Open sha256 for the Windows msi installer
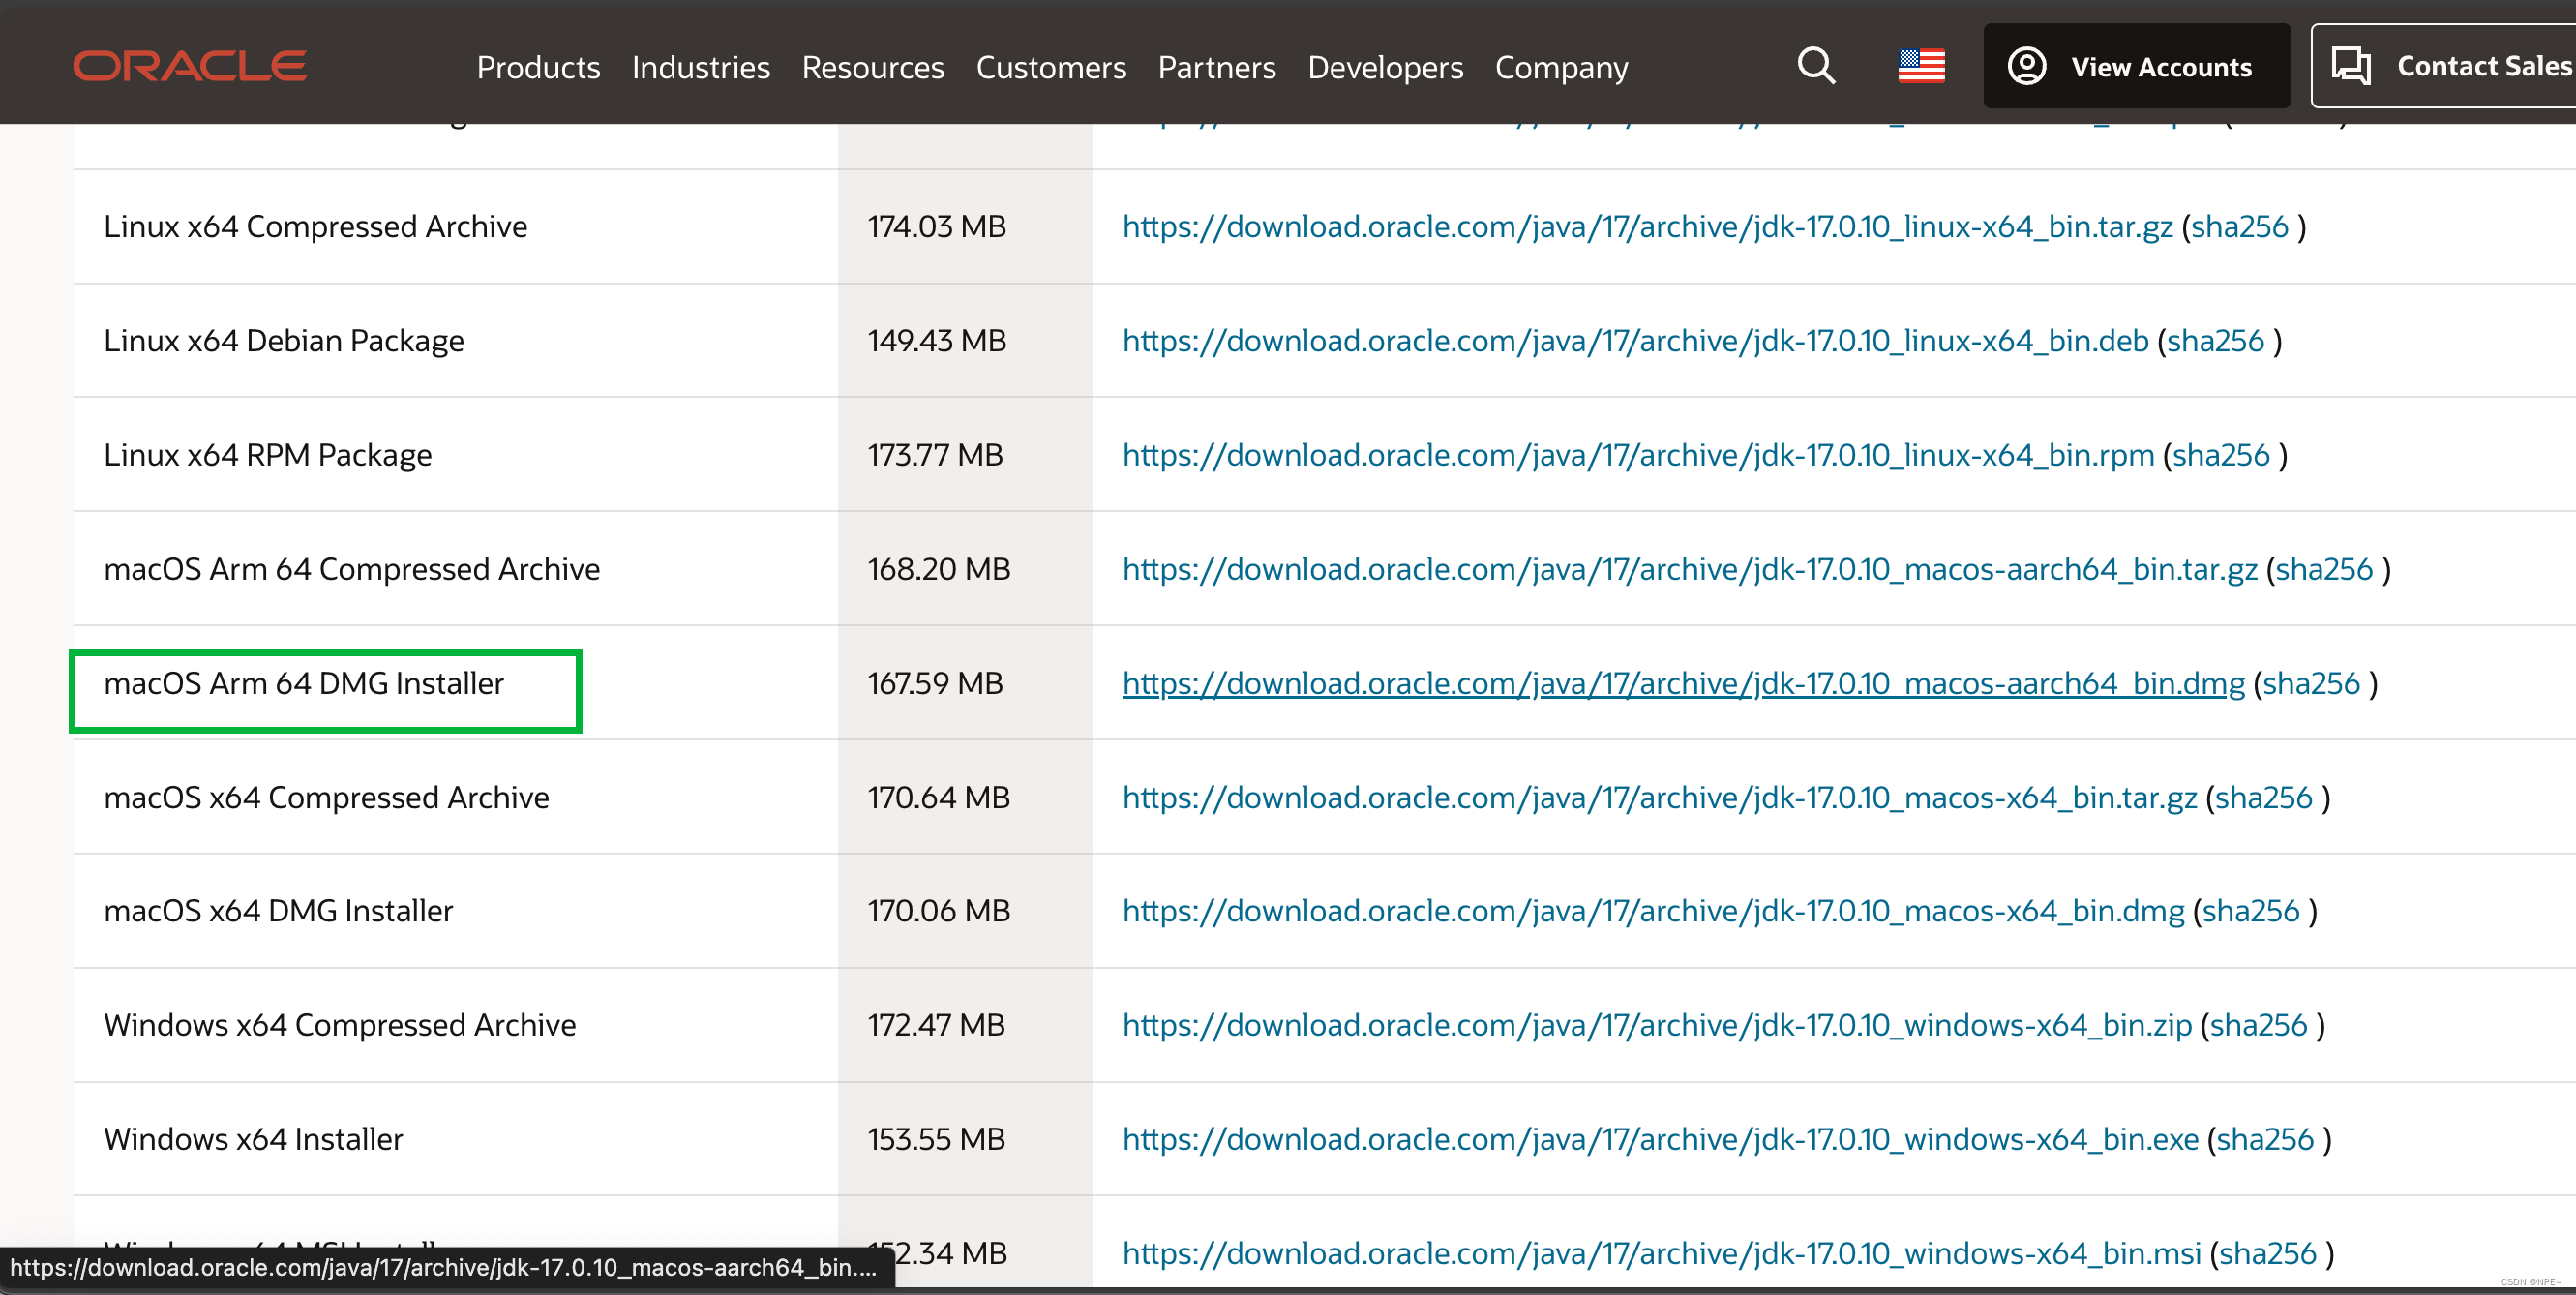2576x1295 pixels. (2268, 1253)
